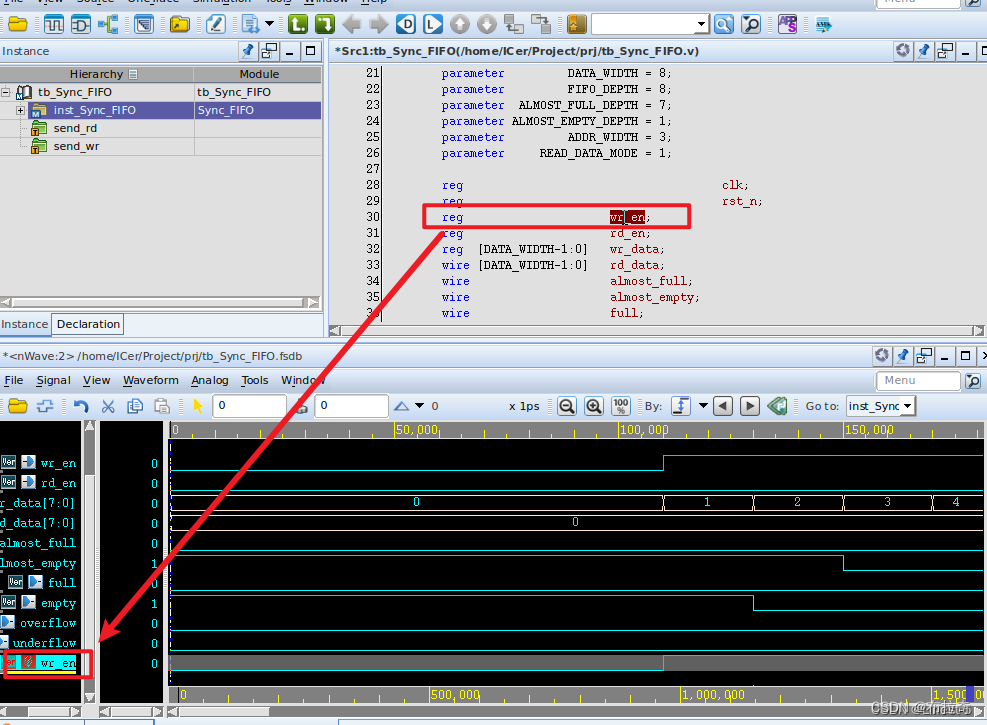Cut selected signal in nWave

pos(108,406)
